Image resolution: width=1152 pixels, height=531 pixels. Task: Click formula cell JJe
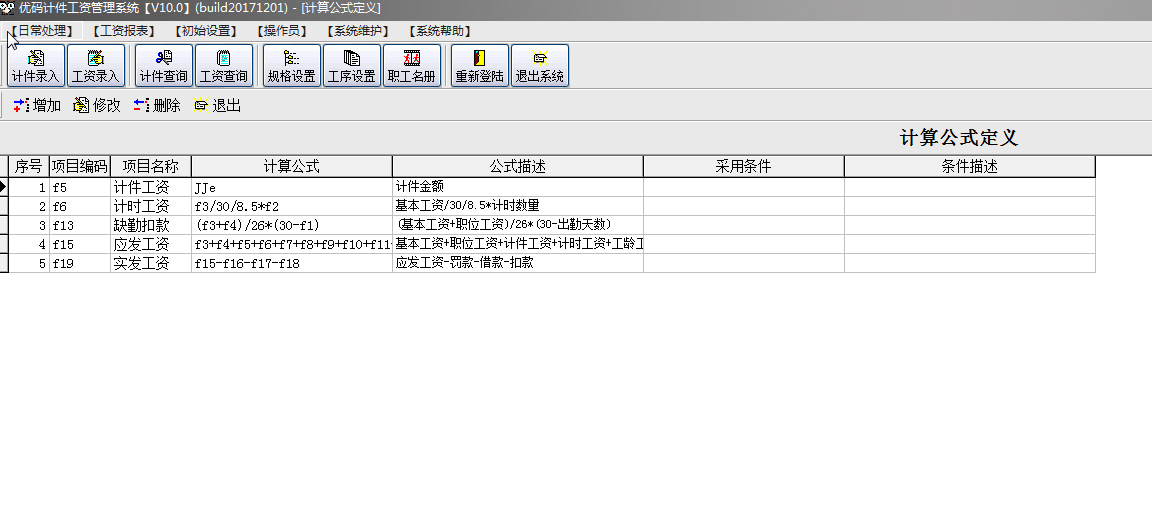[x=292, y=187]
